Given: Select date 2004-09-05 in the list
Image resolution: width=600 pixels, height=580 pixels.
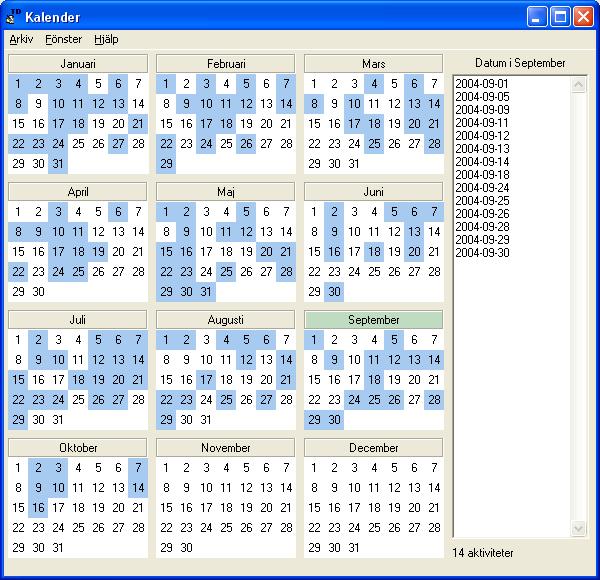Looking at the screenshot, I should (482, 96).
